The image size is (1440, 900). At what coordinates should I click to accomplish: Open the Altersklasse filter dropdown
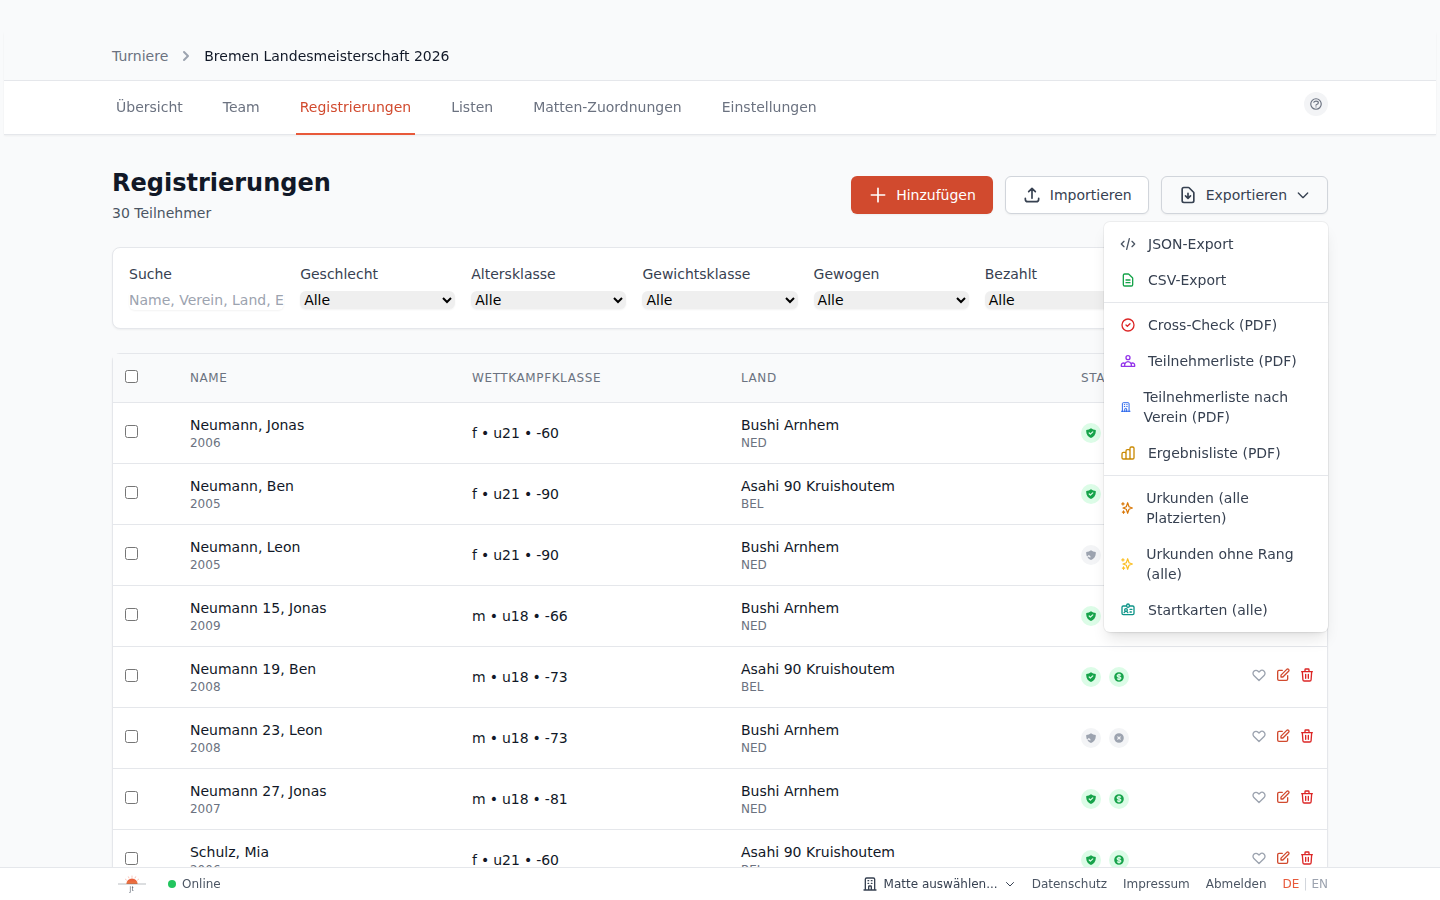coord(549,300)
